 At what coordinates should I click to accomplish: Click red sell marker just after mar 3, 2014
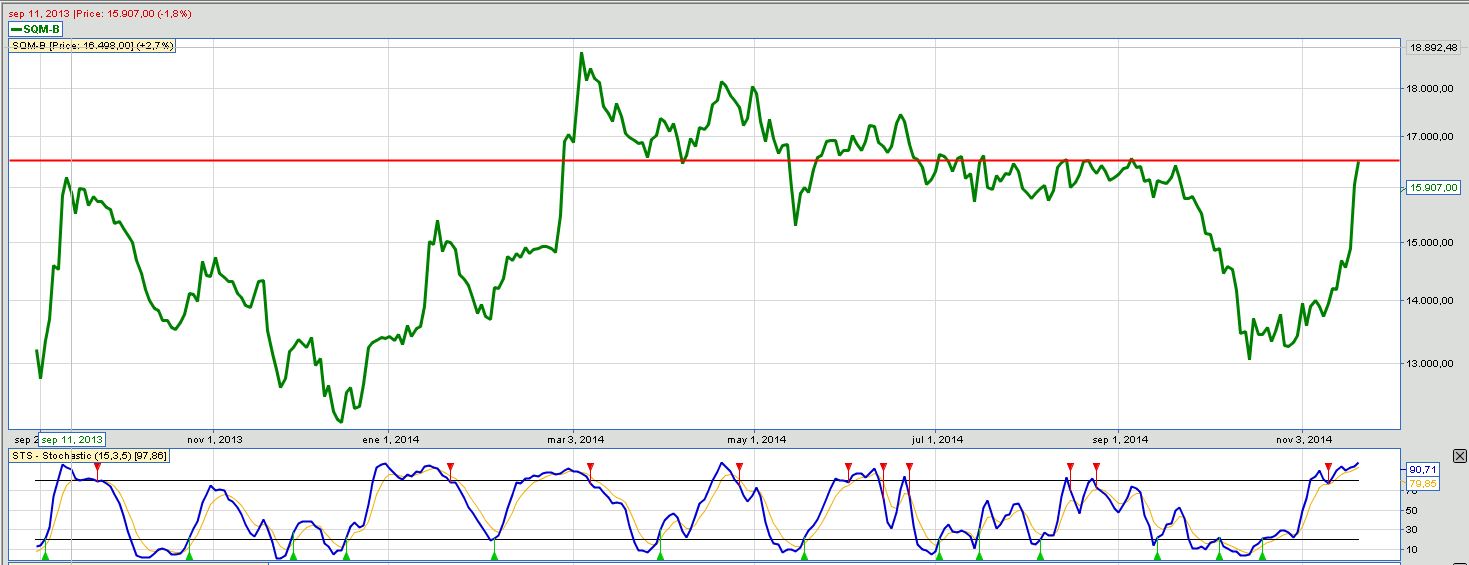tap(591, 467)
